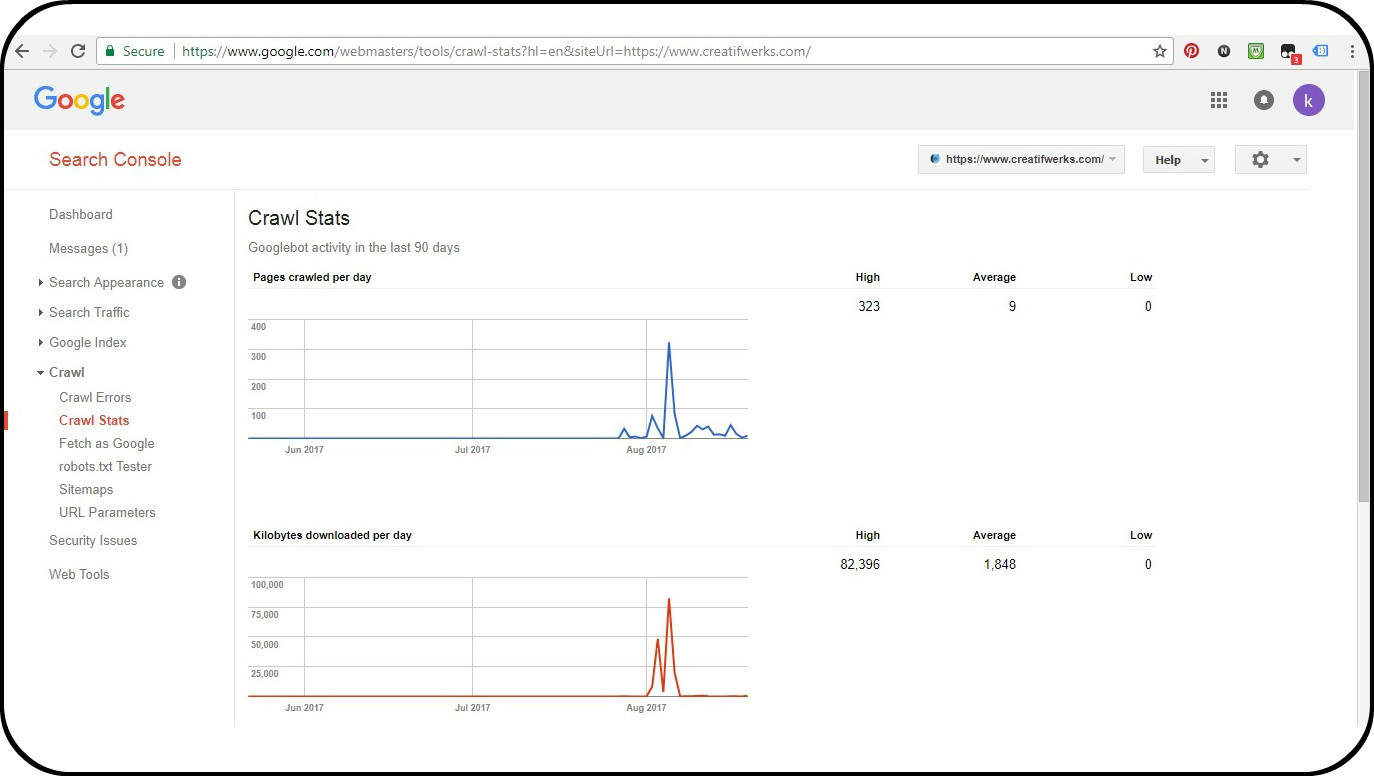Open the creatifwerks.com site selector dropdown
This screenshot has width=1374, height=776.
click(x=1021, y=160)
